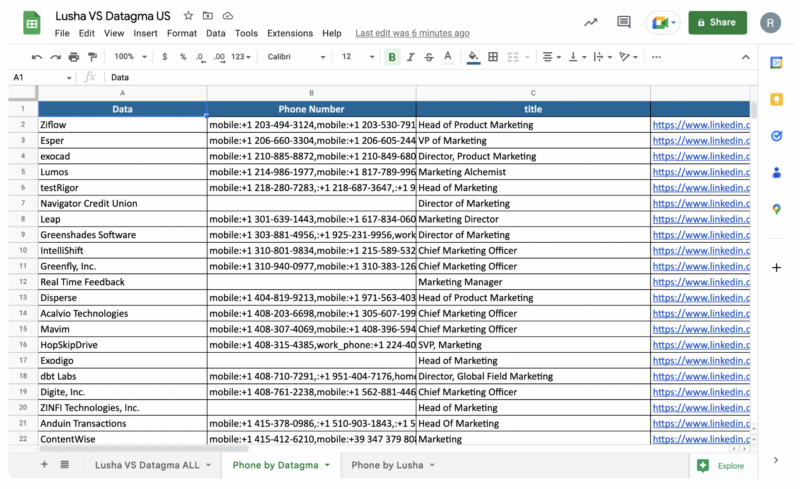Select the Phone by Datagma sheet tab
Viewport: 800px width, 489px height.
click(x=281, y=465)
